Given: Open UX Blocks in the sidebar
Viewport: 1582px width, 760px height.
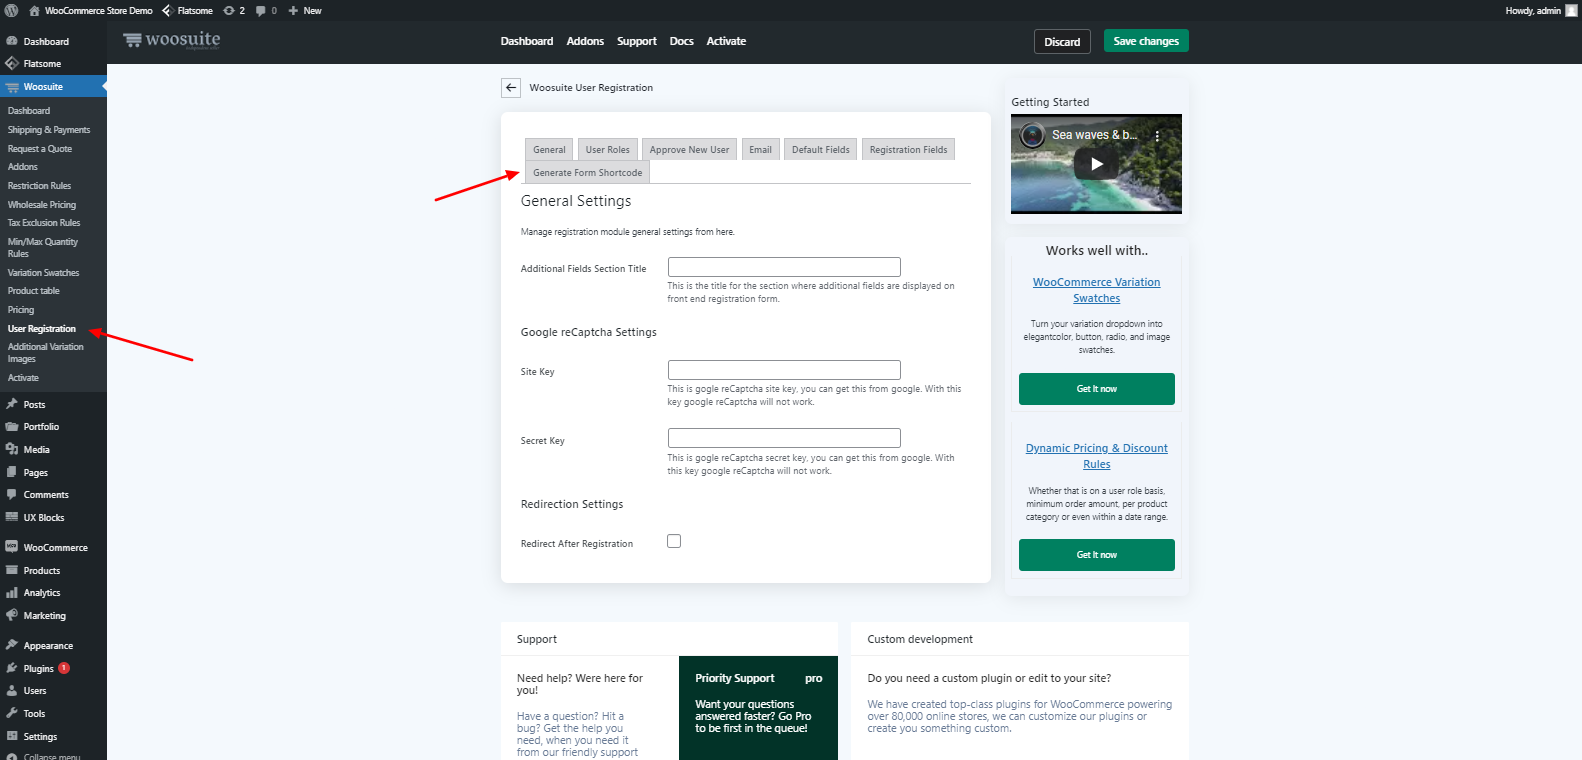Looking at the screenshot, I should [44, 518].
